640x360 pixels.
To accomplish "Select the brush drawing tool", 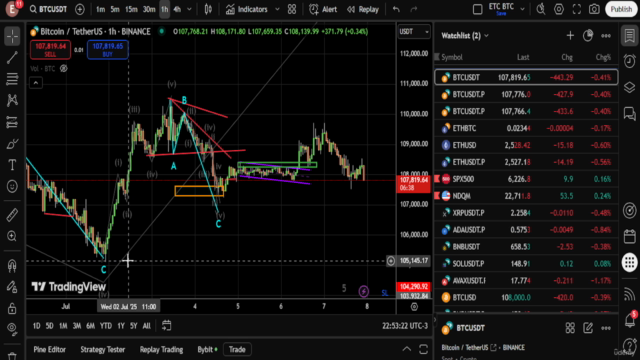I will tap(12, 144).
